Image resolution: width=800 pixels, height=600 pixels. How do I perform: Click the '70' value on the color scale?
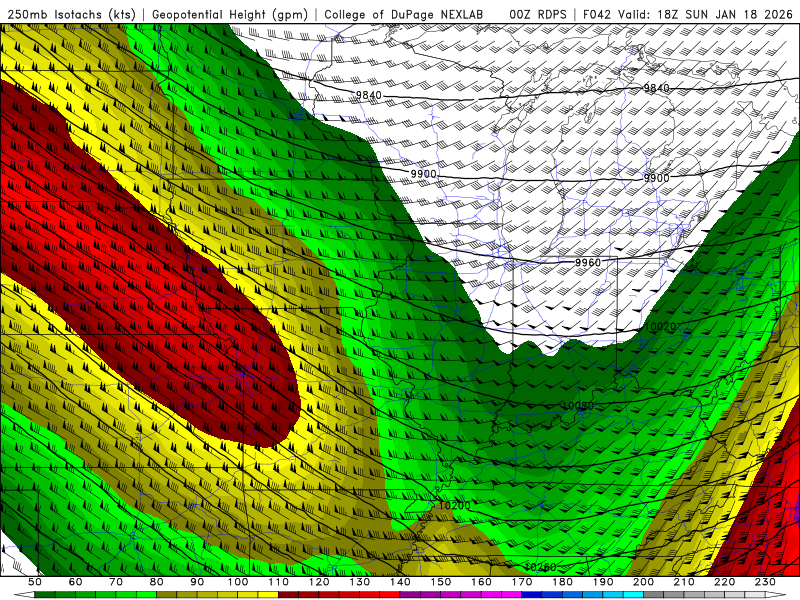(116, 582)
